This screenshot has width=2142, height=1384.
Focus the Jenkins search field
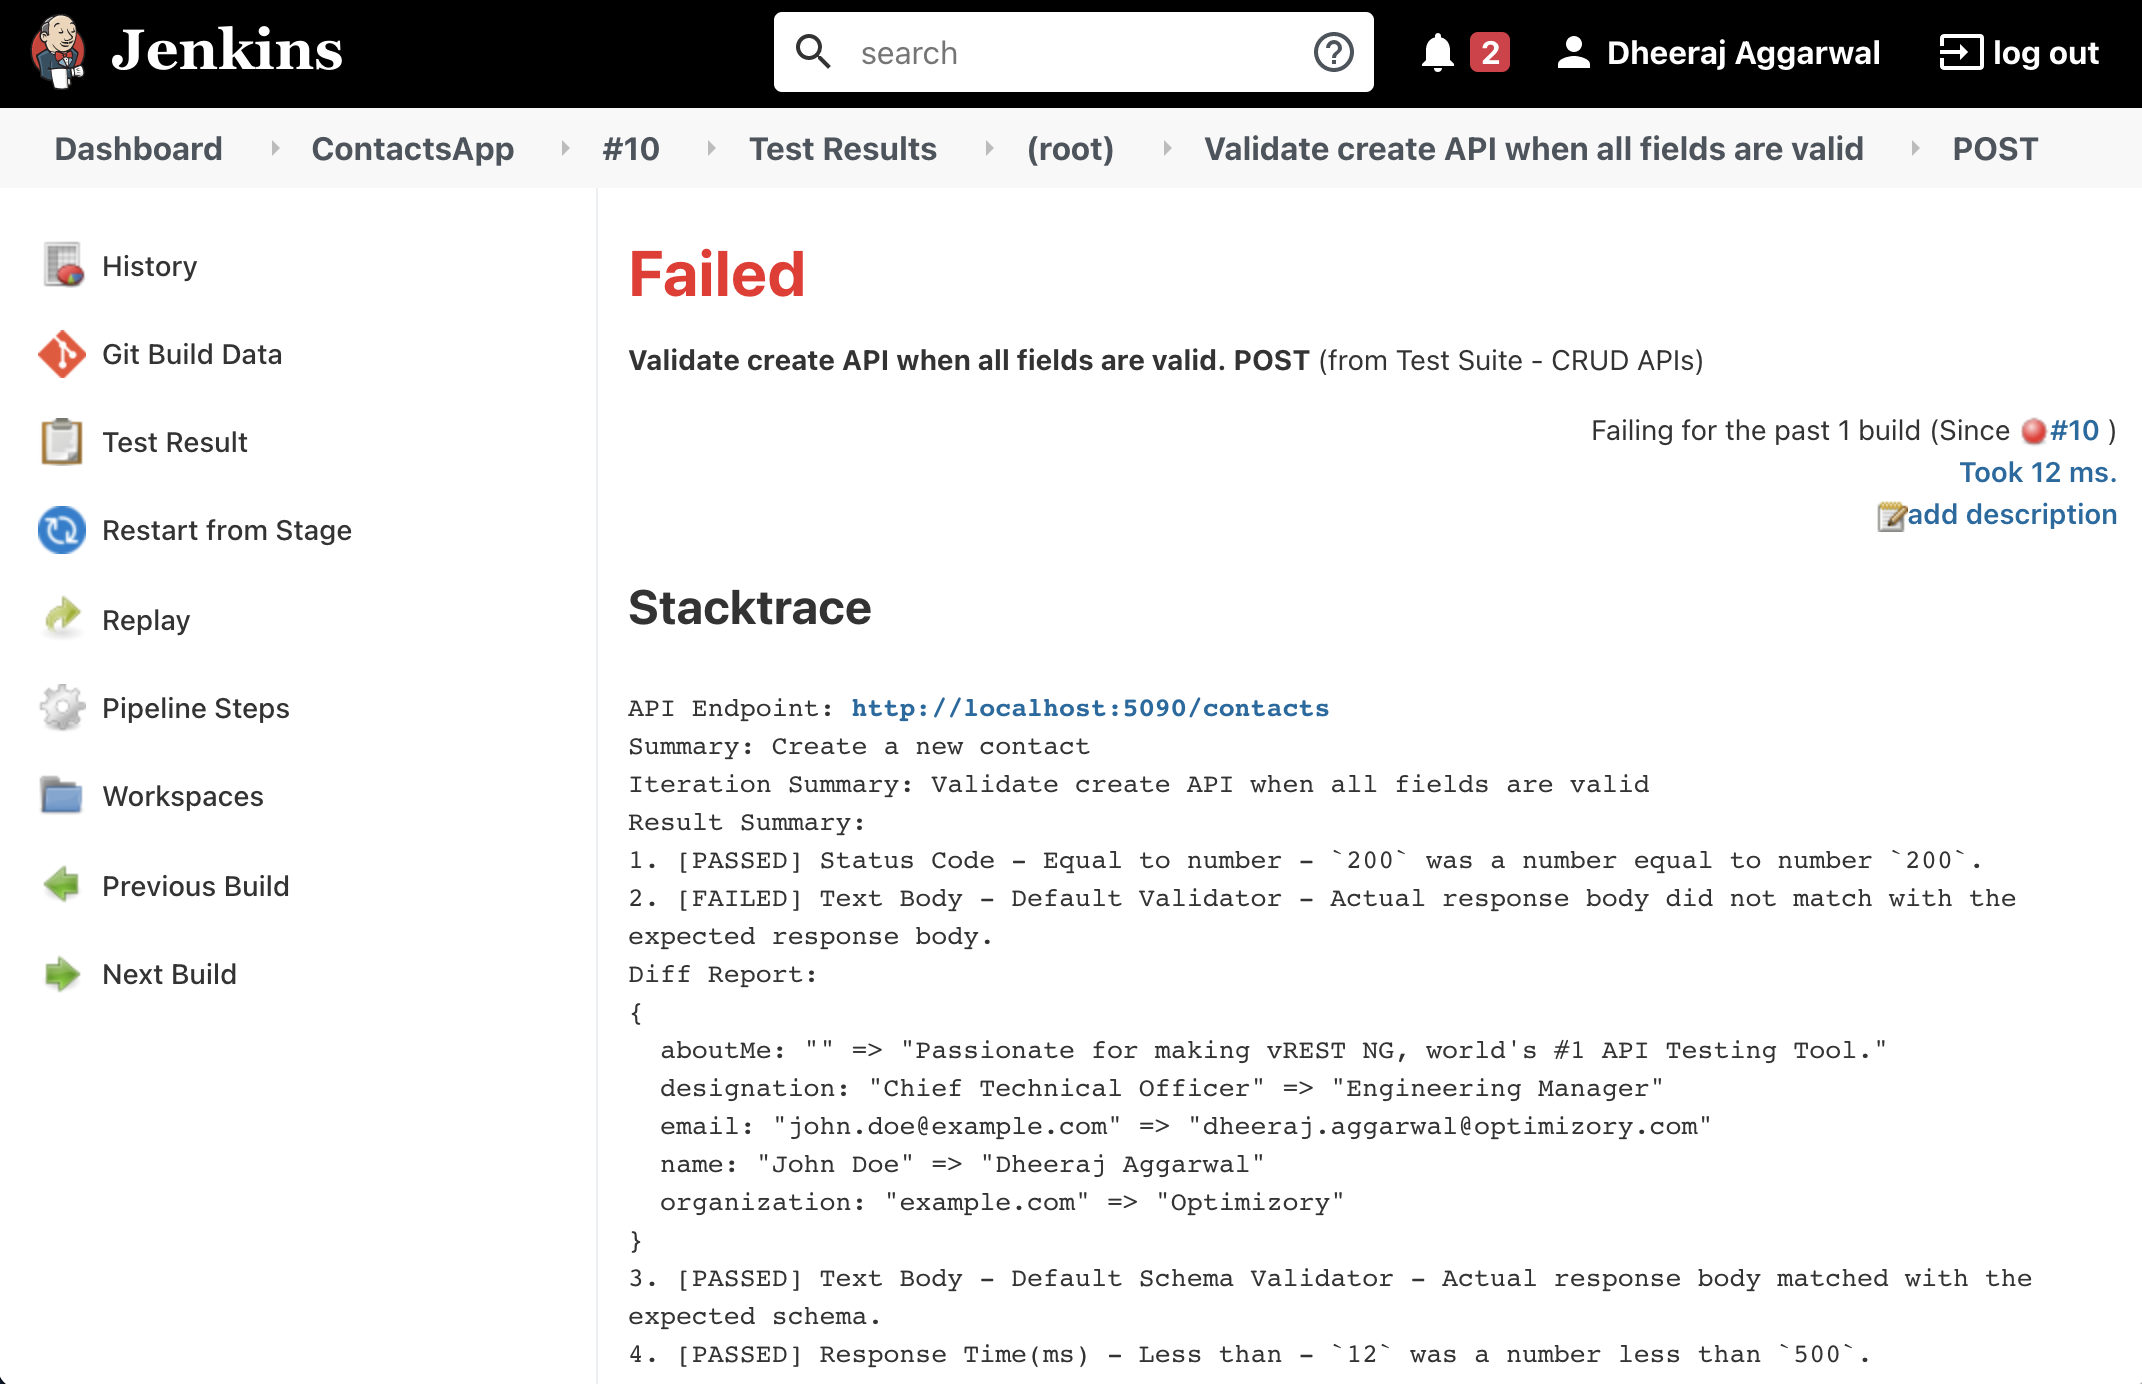tap(1073, 52)
